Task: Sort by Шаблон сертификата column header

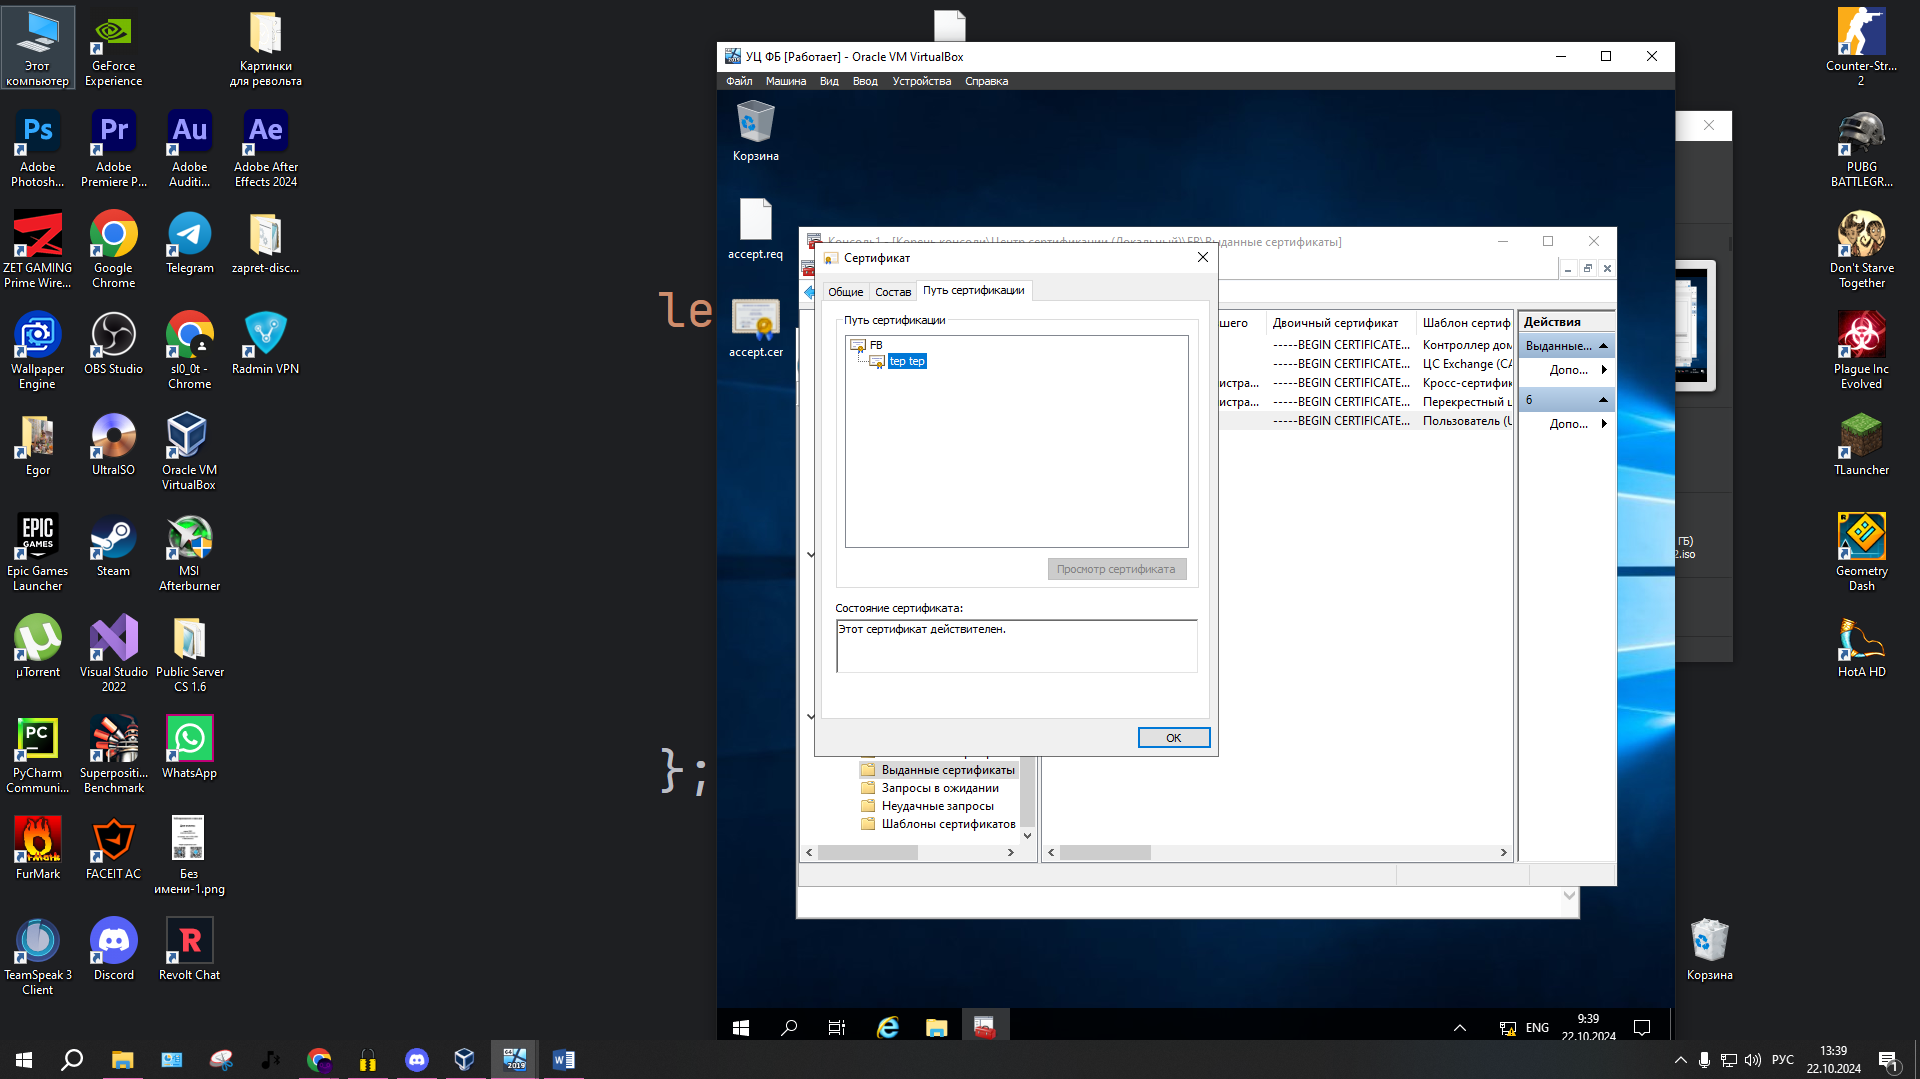Action: (x=1466, y=323)
